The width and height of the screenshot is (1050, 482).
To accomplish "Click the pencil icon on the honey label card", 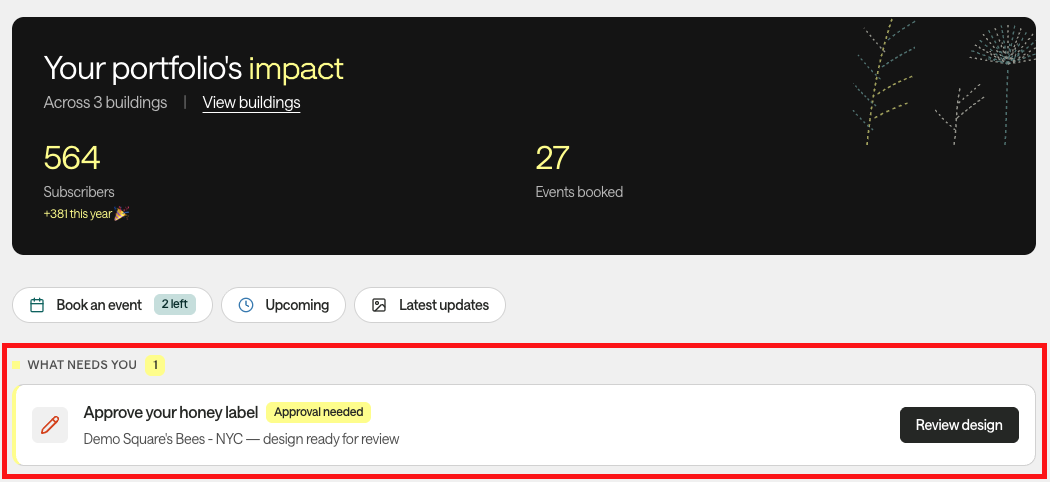I will (x=50, y=425).
